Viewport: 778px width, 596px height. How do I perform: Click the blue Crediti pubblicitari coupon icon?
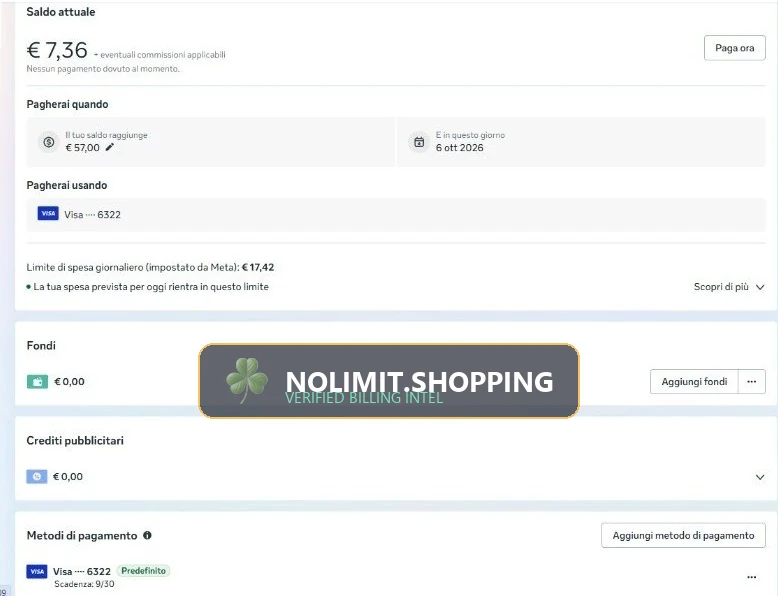pyautogui.click(x=37, y=476)
